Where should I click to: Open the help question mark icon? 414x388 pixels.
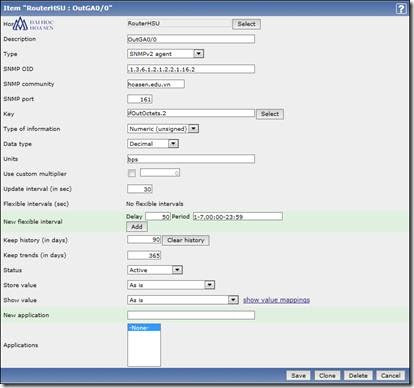pyautogui.click(x=401, y=9)
